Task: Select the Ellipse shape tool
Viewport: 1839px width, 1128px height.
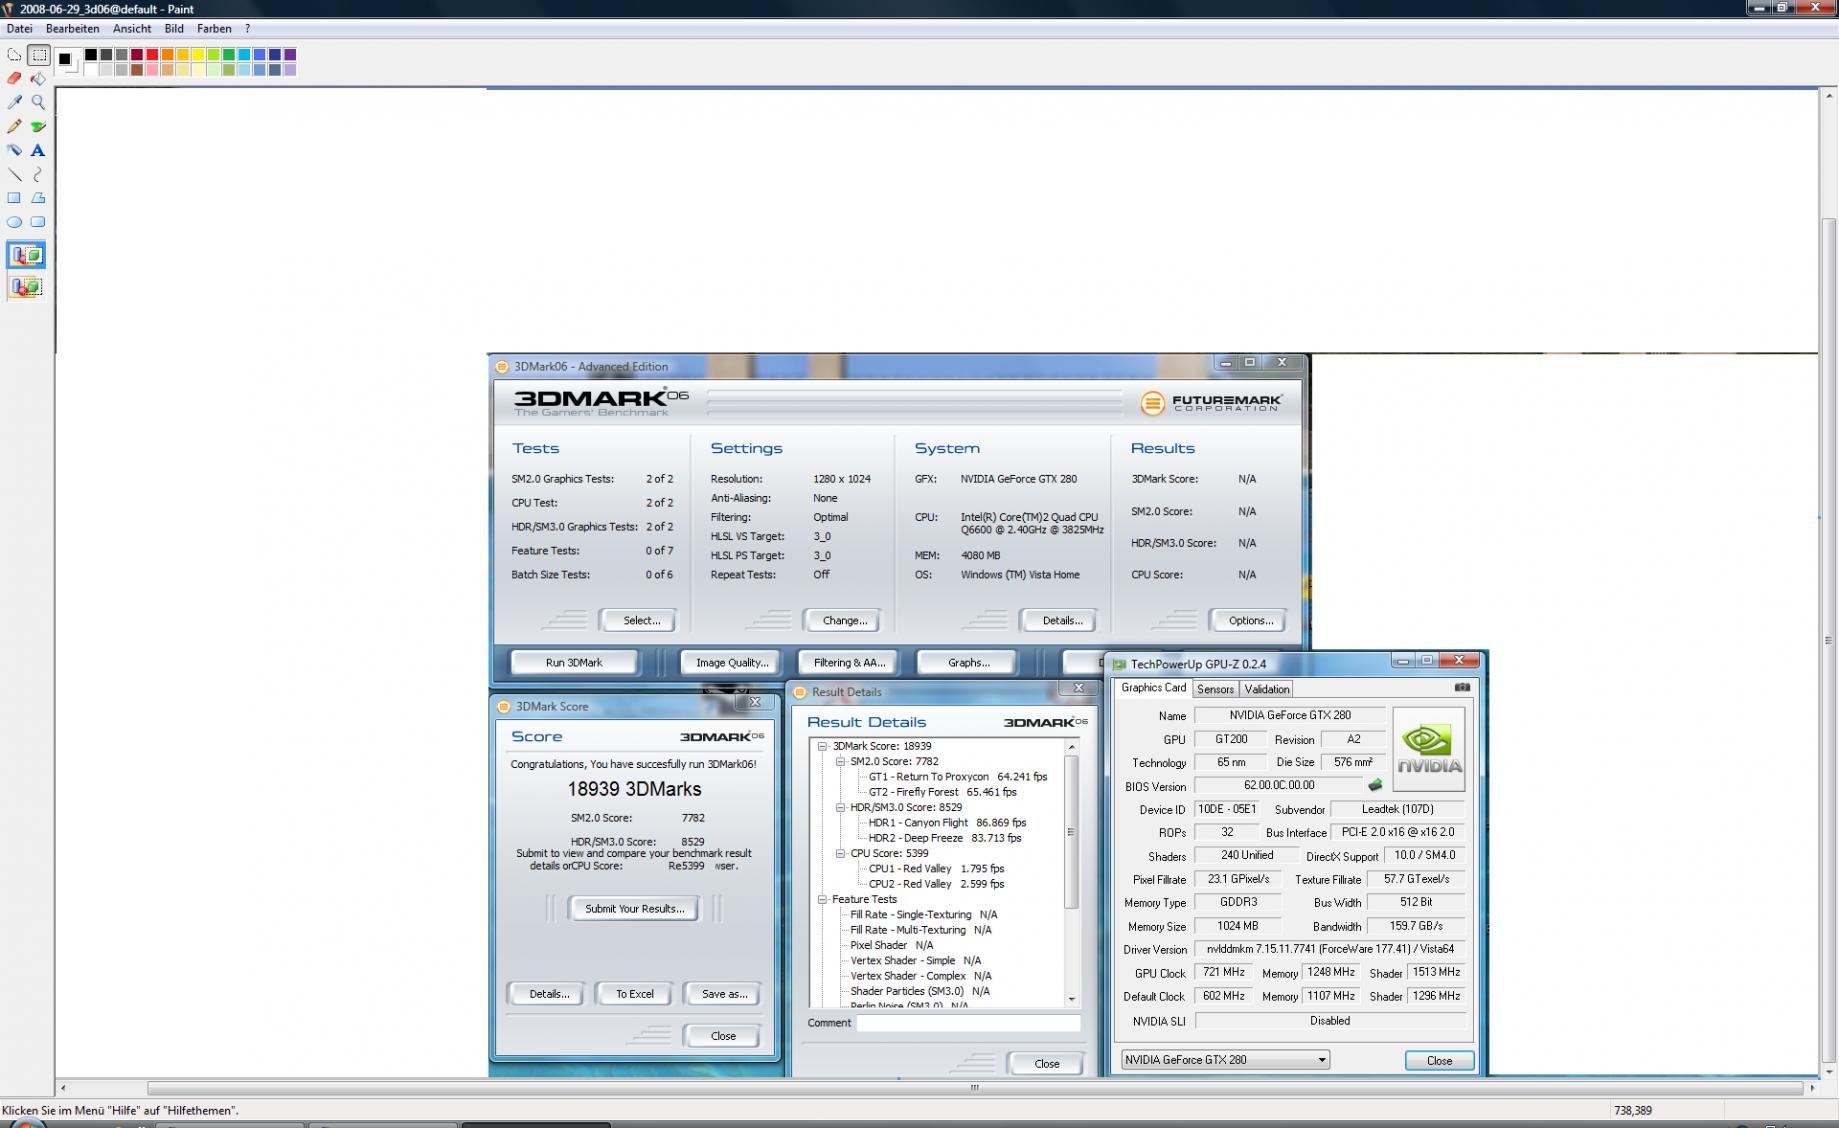Action: [x=14, y=222]
